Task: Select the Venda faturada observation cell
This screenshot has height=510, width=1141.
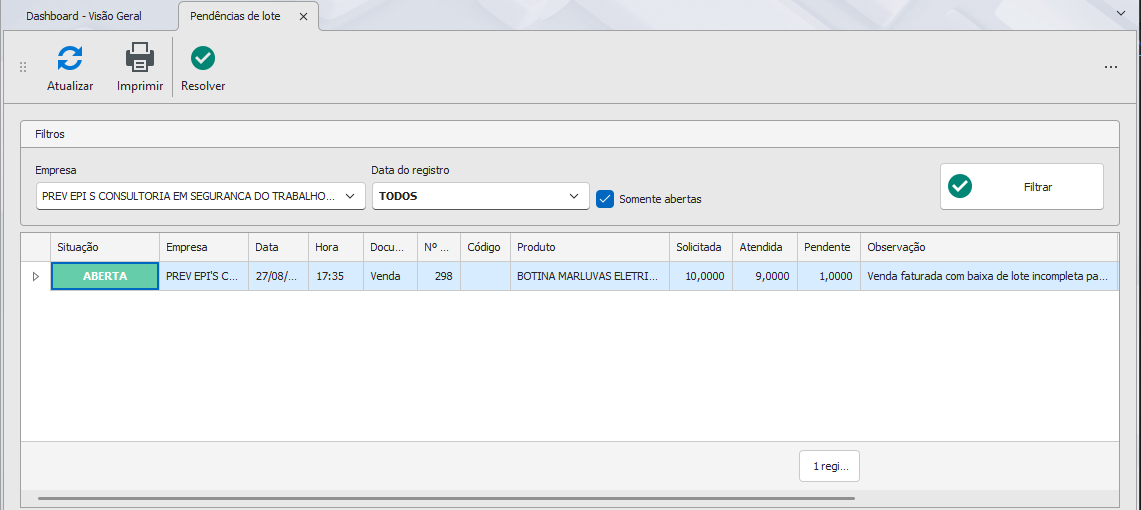Action: [989, 276]
